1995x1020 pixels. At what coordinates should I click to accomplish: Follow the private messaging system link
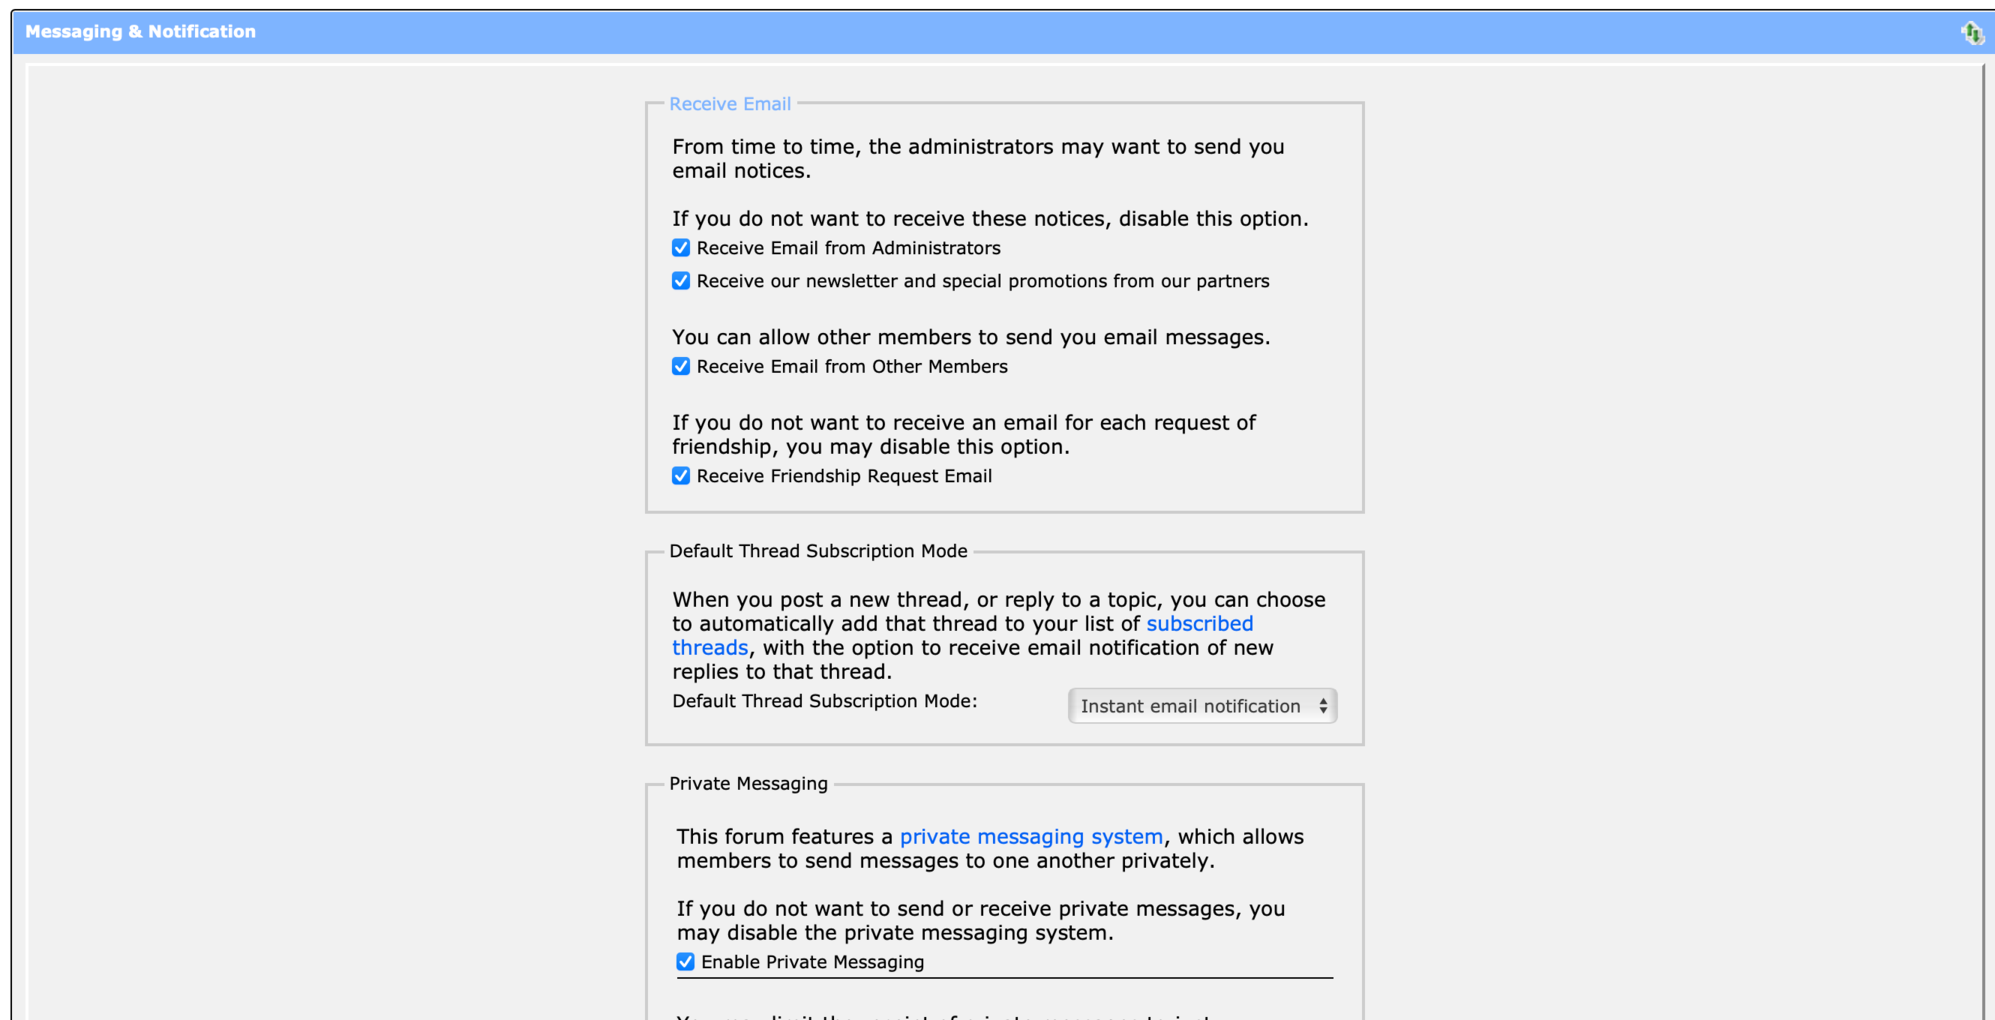pyautogui.click(x=1031, y=837)
